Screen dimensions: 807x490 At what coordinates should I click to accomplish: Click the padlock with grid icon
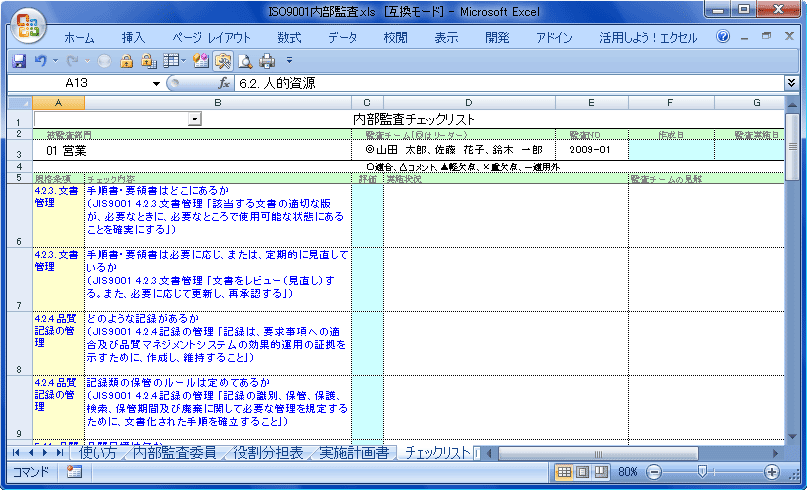click(x=149, y=61)
